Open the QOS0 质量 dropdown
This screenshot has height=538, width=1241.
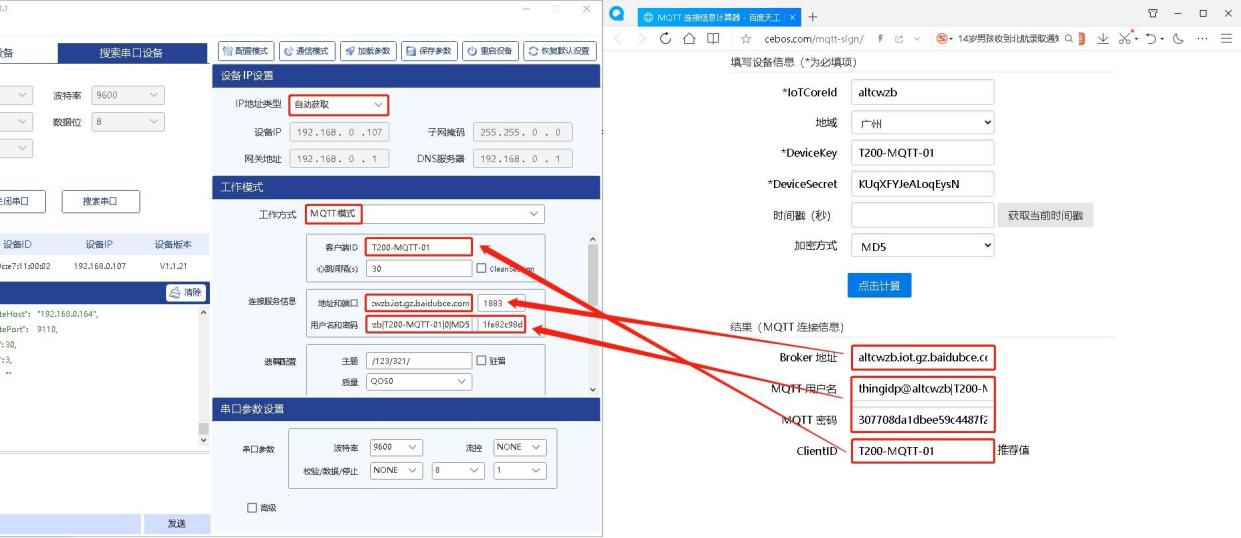coord(419,381)
